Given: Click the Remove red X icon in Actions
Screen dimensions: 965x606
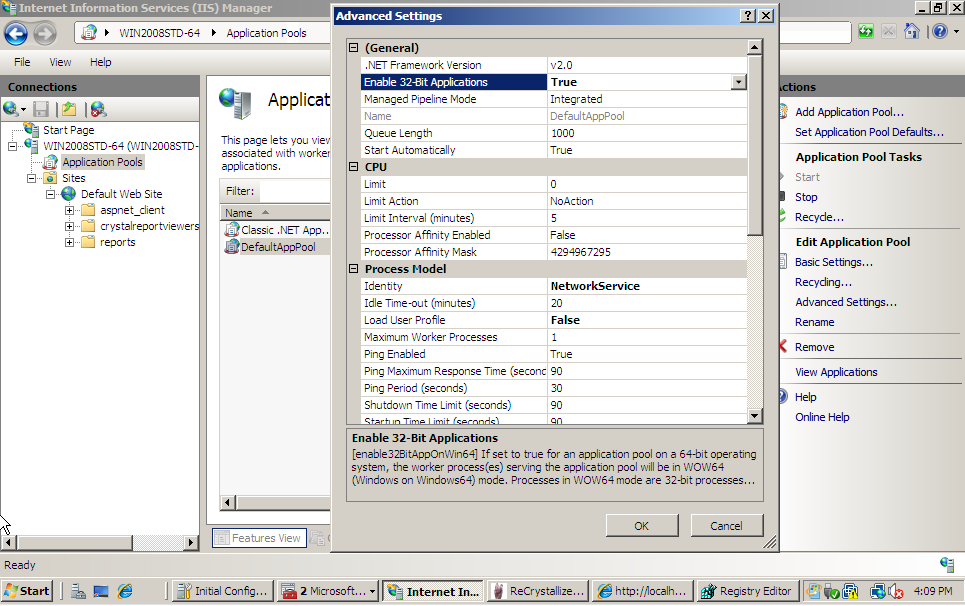Looking at the screenshot, I should [783, 346].
